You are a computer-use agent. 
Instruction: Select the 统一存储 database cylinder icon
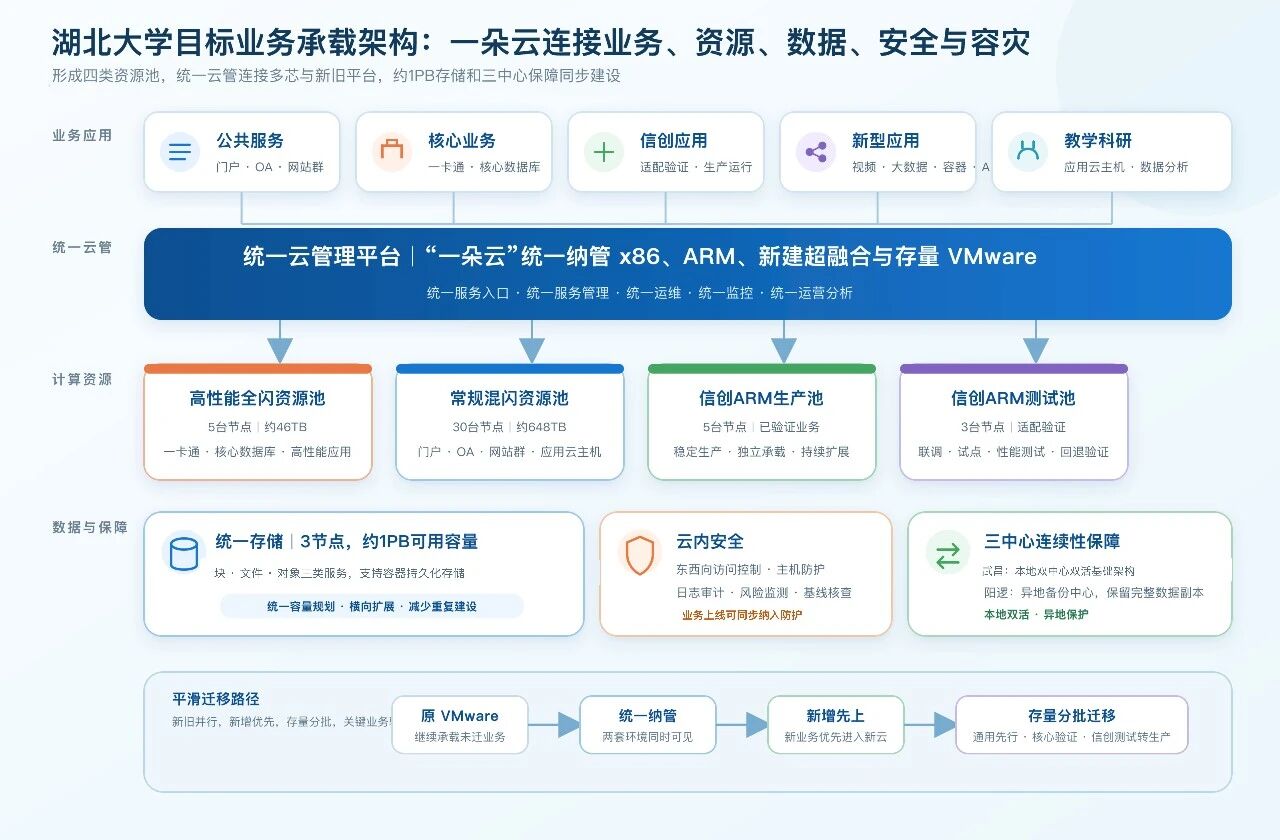[x=184, y=553]
